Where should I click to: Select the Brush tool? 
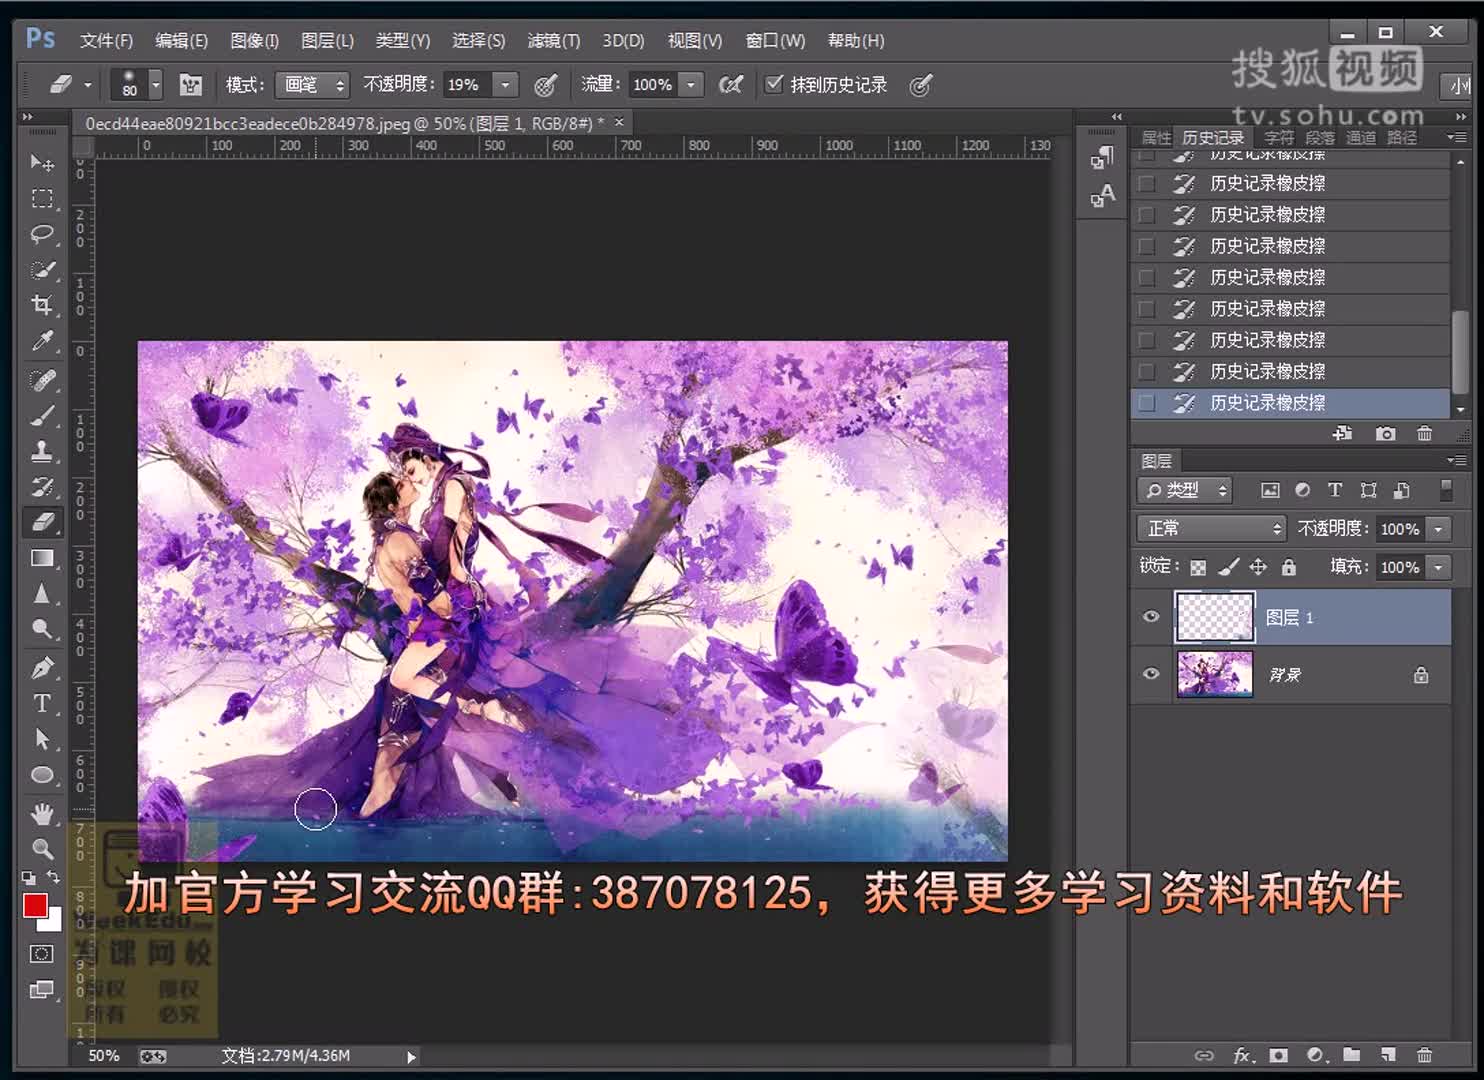(42, 416)
